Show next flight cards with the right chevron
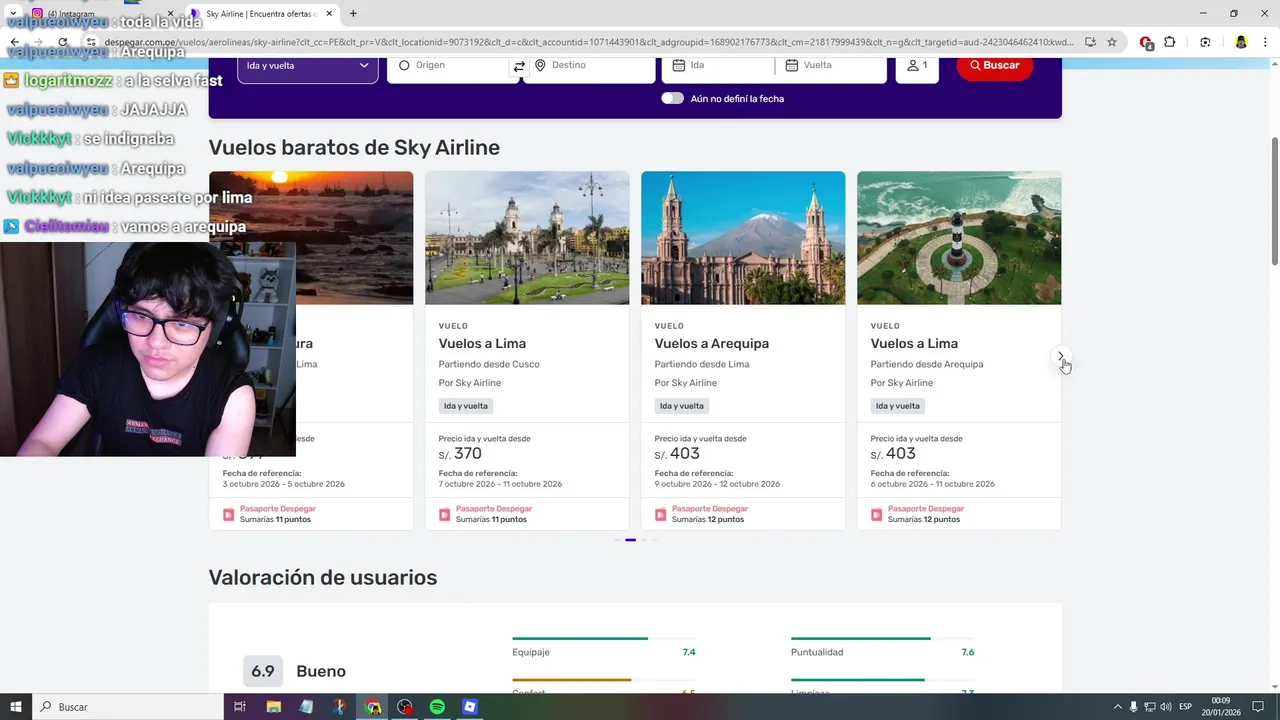This screenshot has height=720, width=1280. [x=1061, y=357]
